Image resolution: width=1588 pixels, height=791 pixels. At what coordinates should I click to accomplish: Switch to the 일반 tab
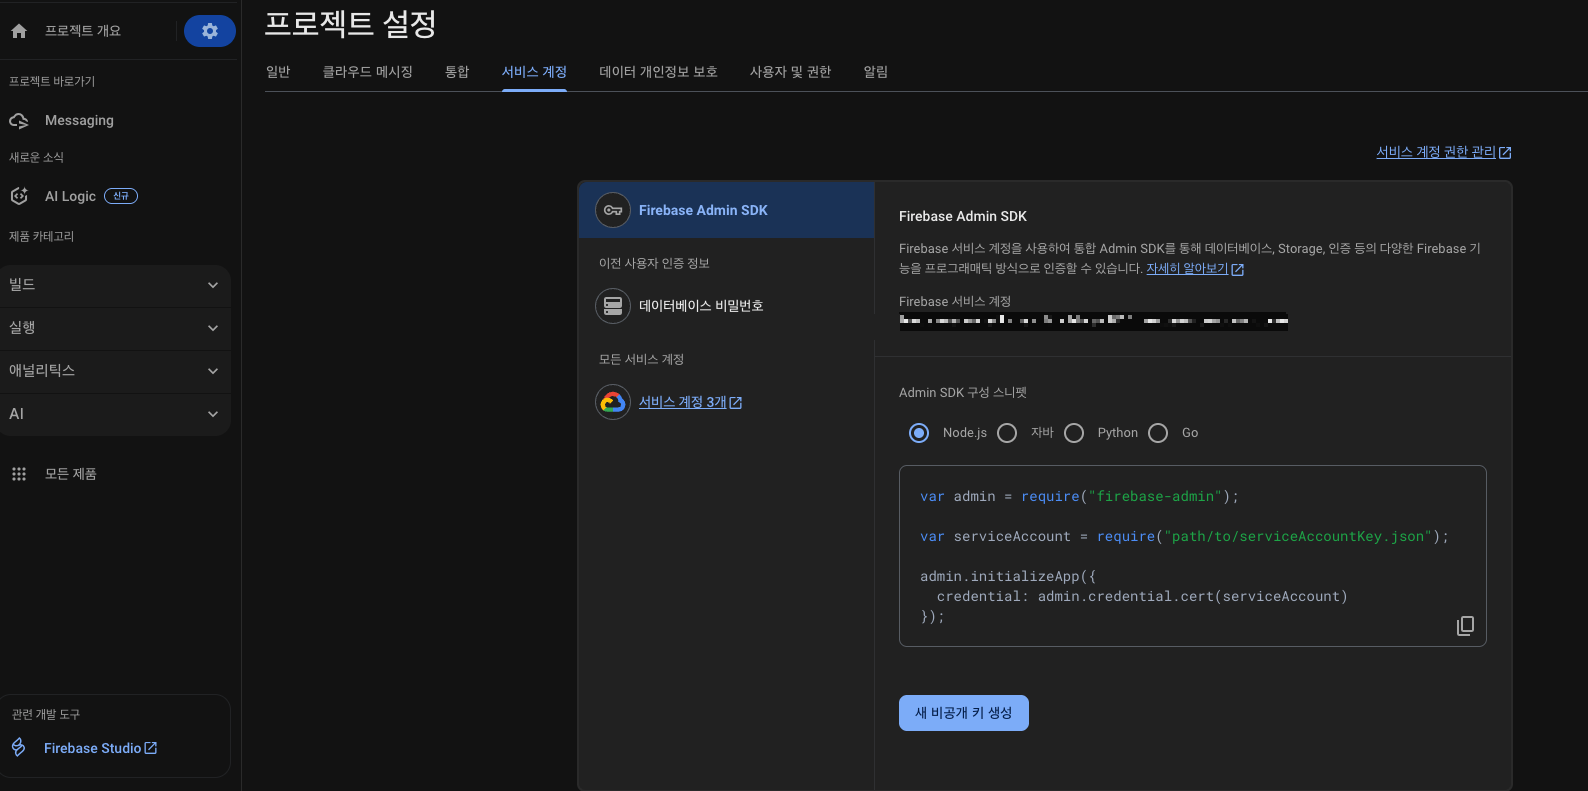278,72
